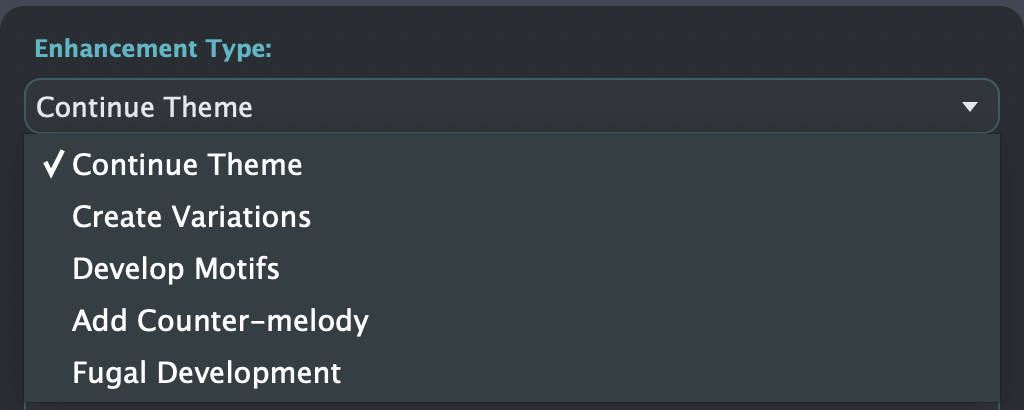Click the white downward triangle icon

pos(970,106)
